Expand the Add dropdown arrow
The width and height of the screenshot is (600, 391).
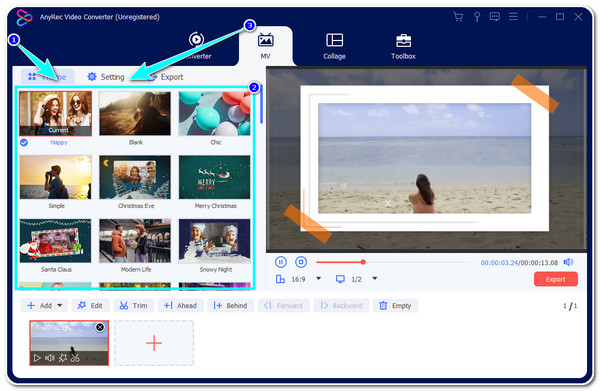point(60,306)
